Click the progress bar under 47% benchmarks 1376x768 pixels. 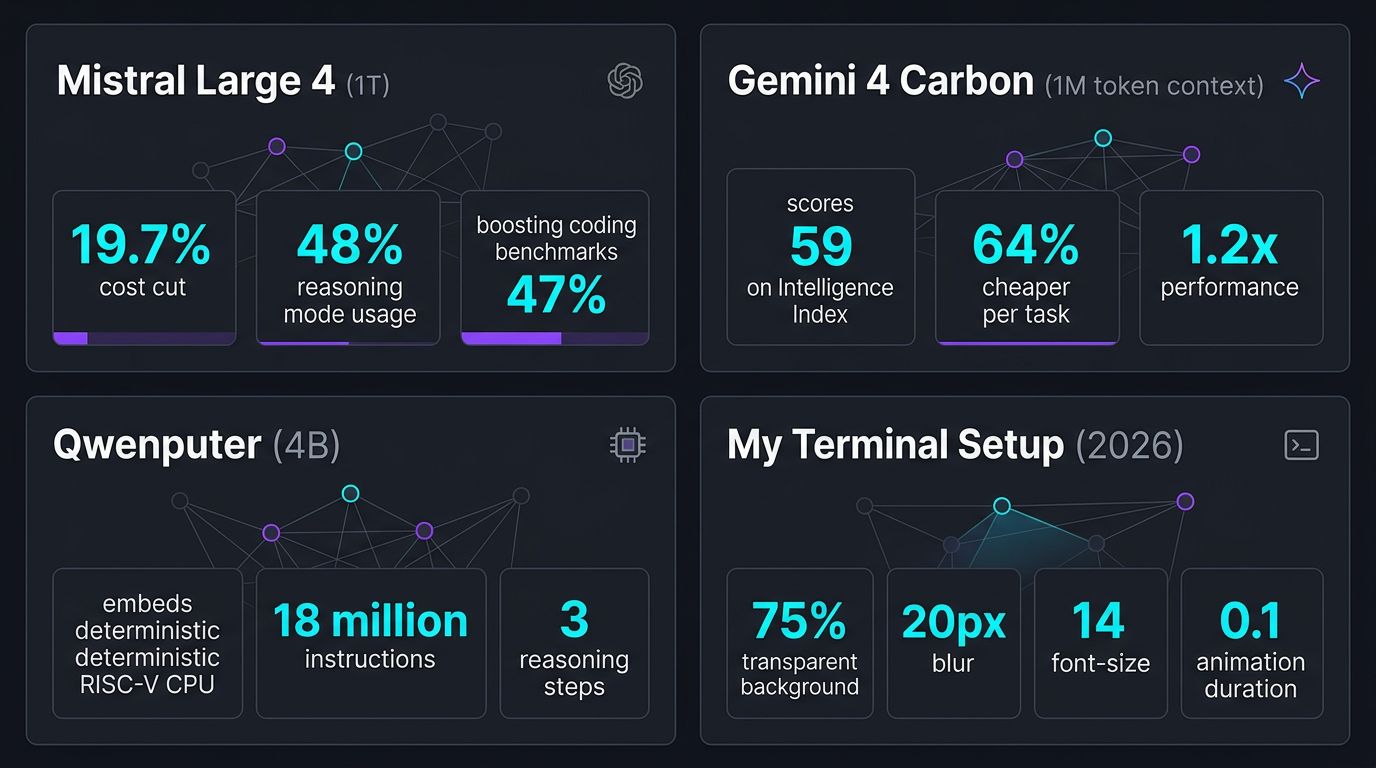[x=555, y=339]
